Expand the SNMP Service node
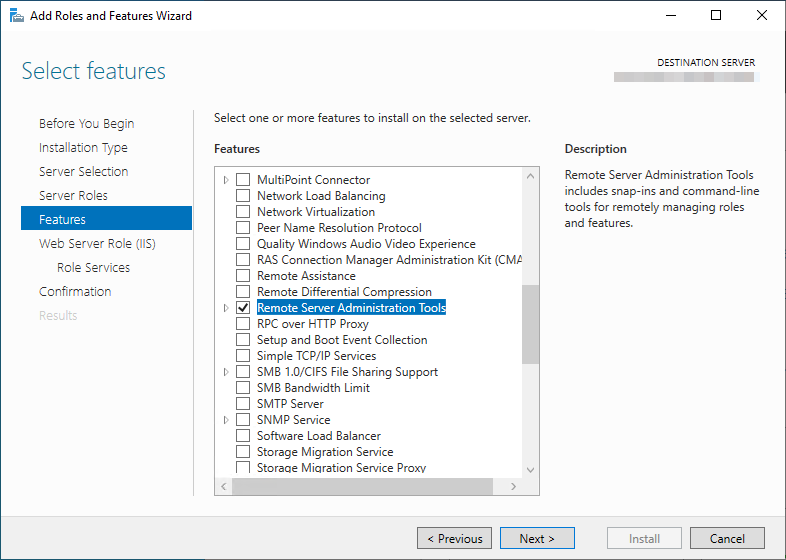Viewport: 786px width, 560px height. coord(226,420)
